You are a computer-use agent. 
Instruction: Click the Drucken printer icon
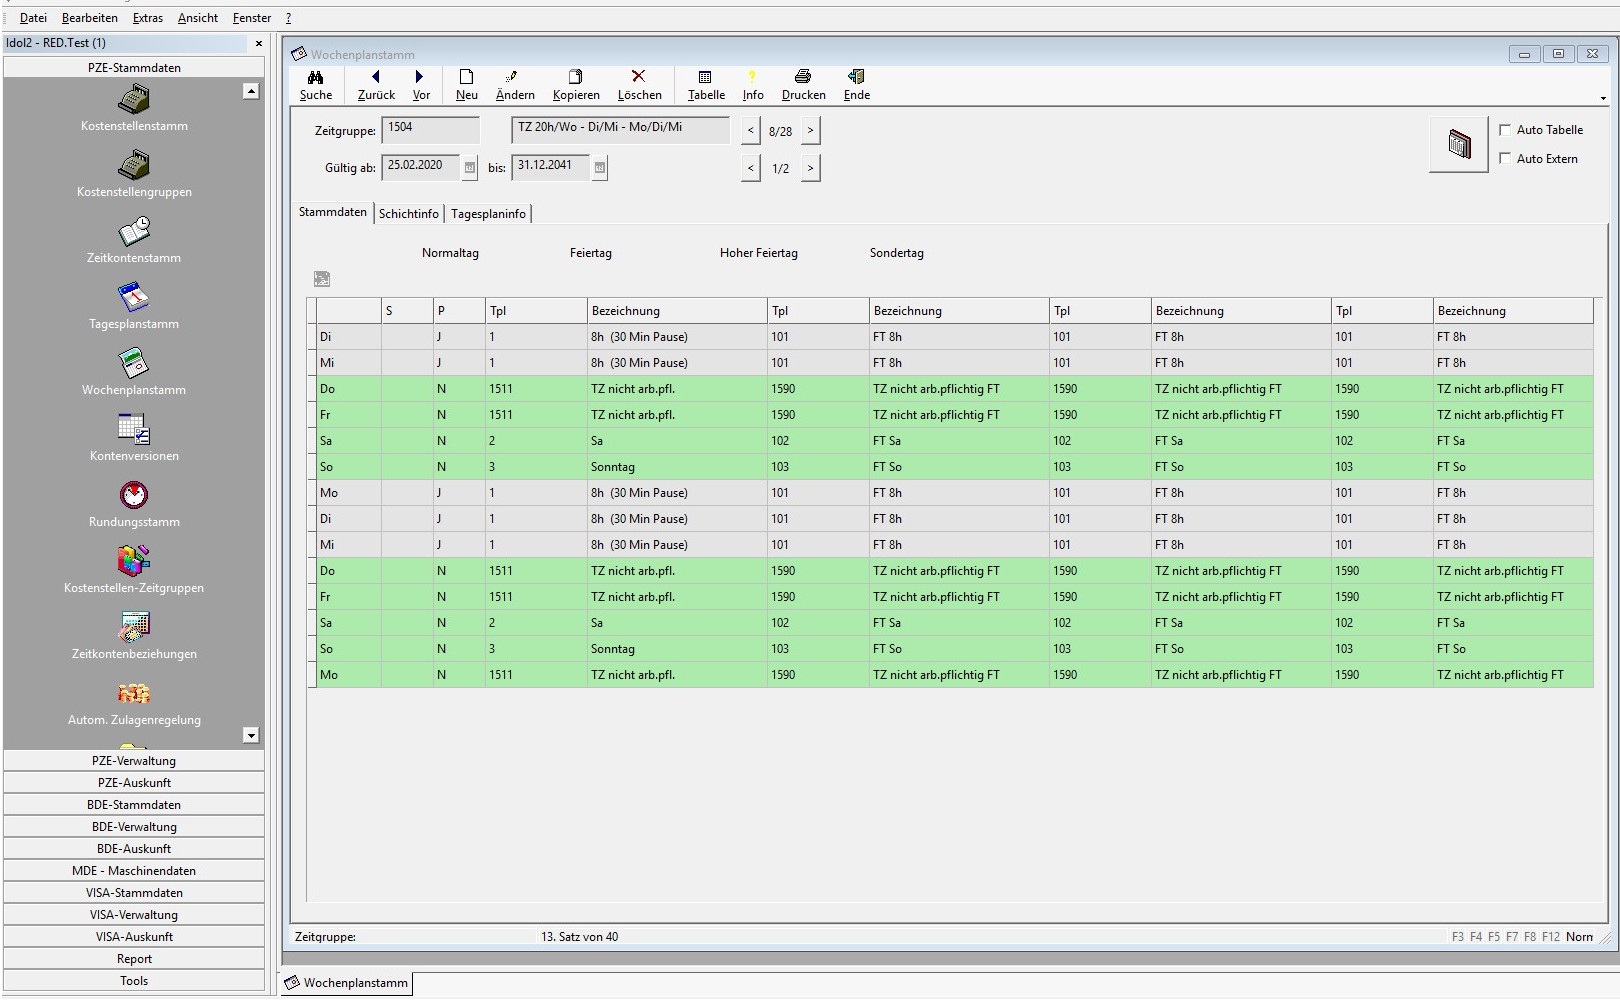(x=802, y=77)
